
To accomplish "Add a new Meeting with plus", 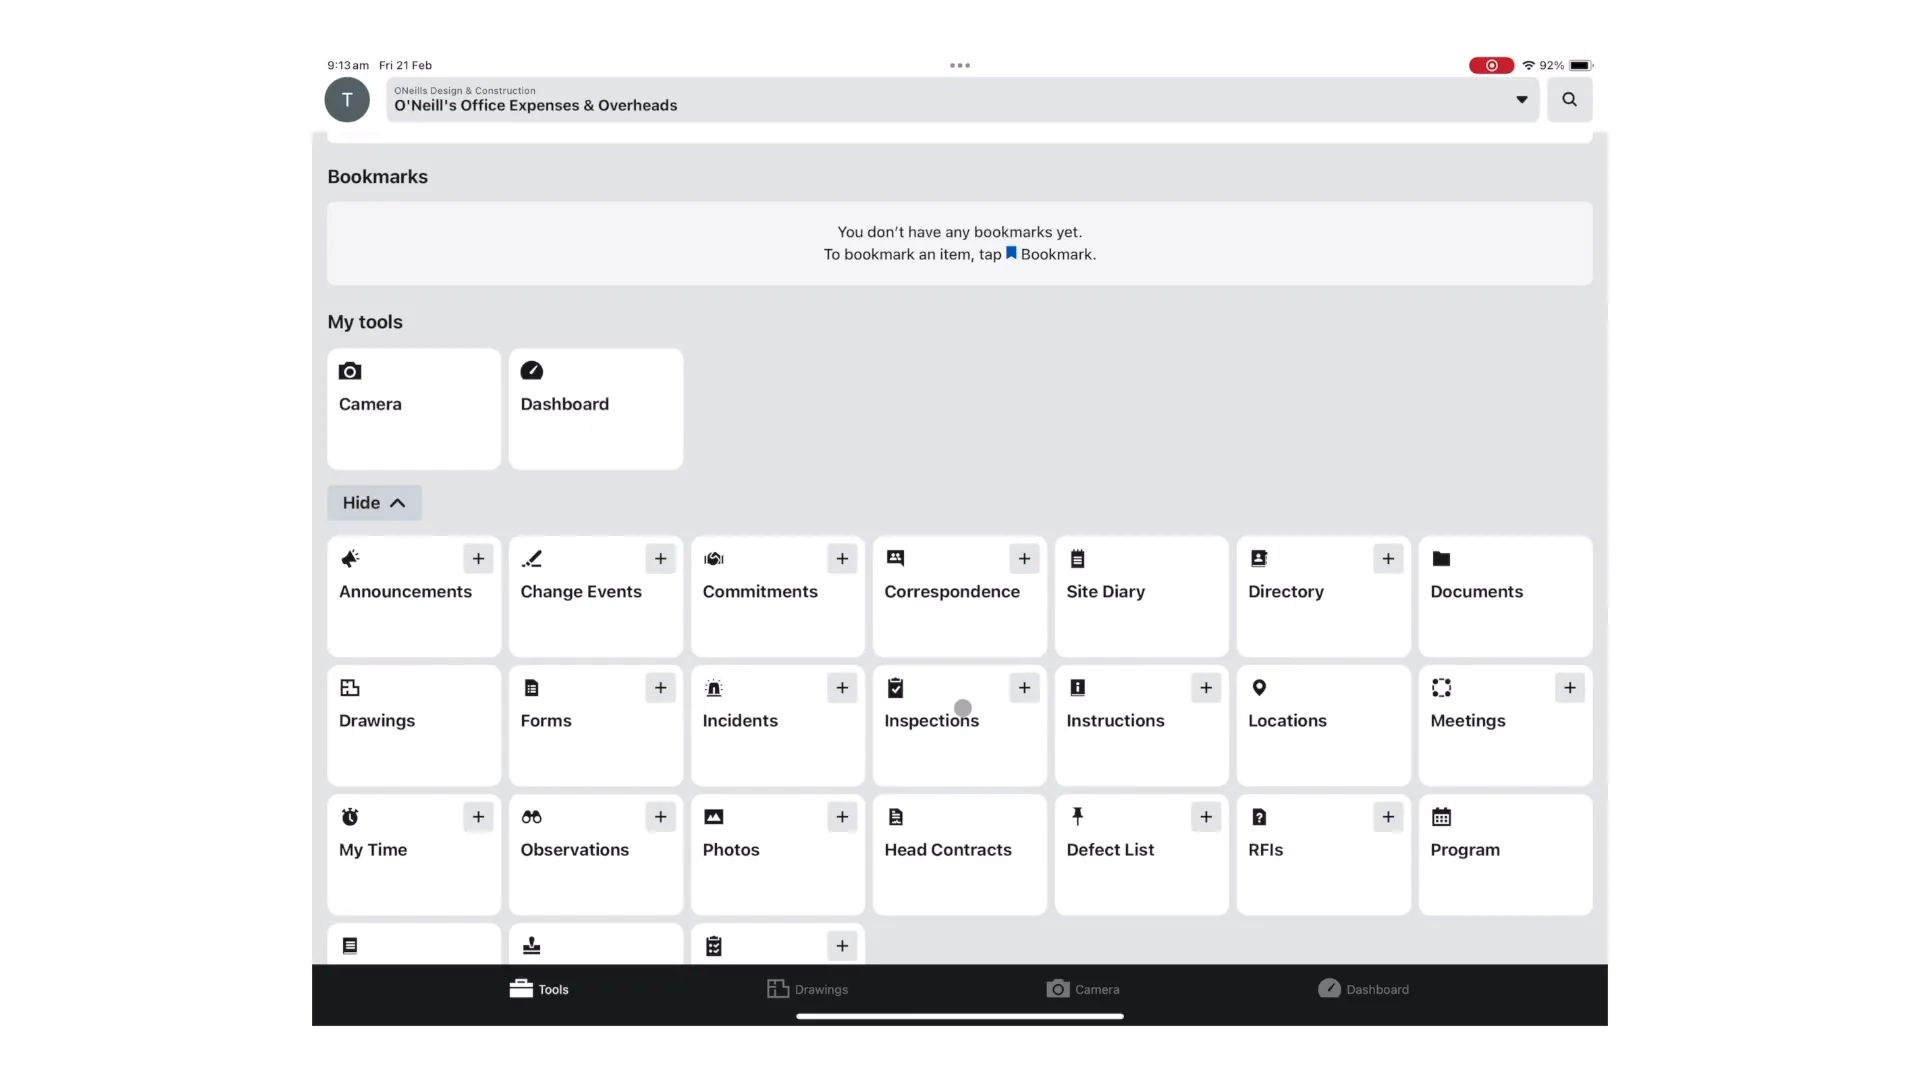I will [1570, 688].
